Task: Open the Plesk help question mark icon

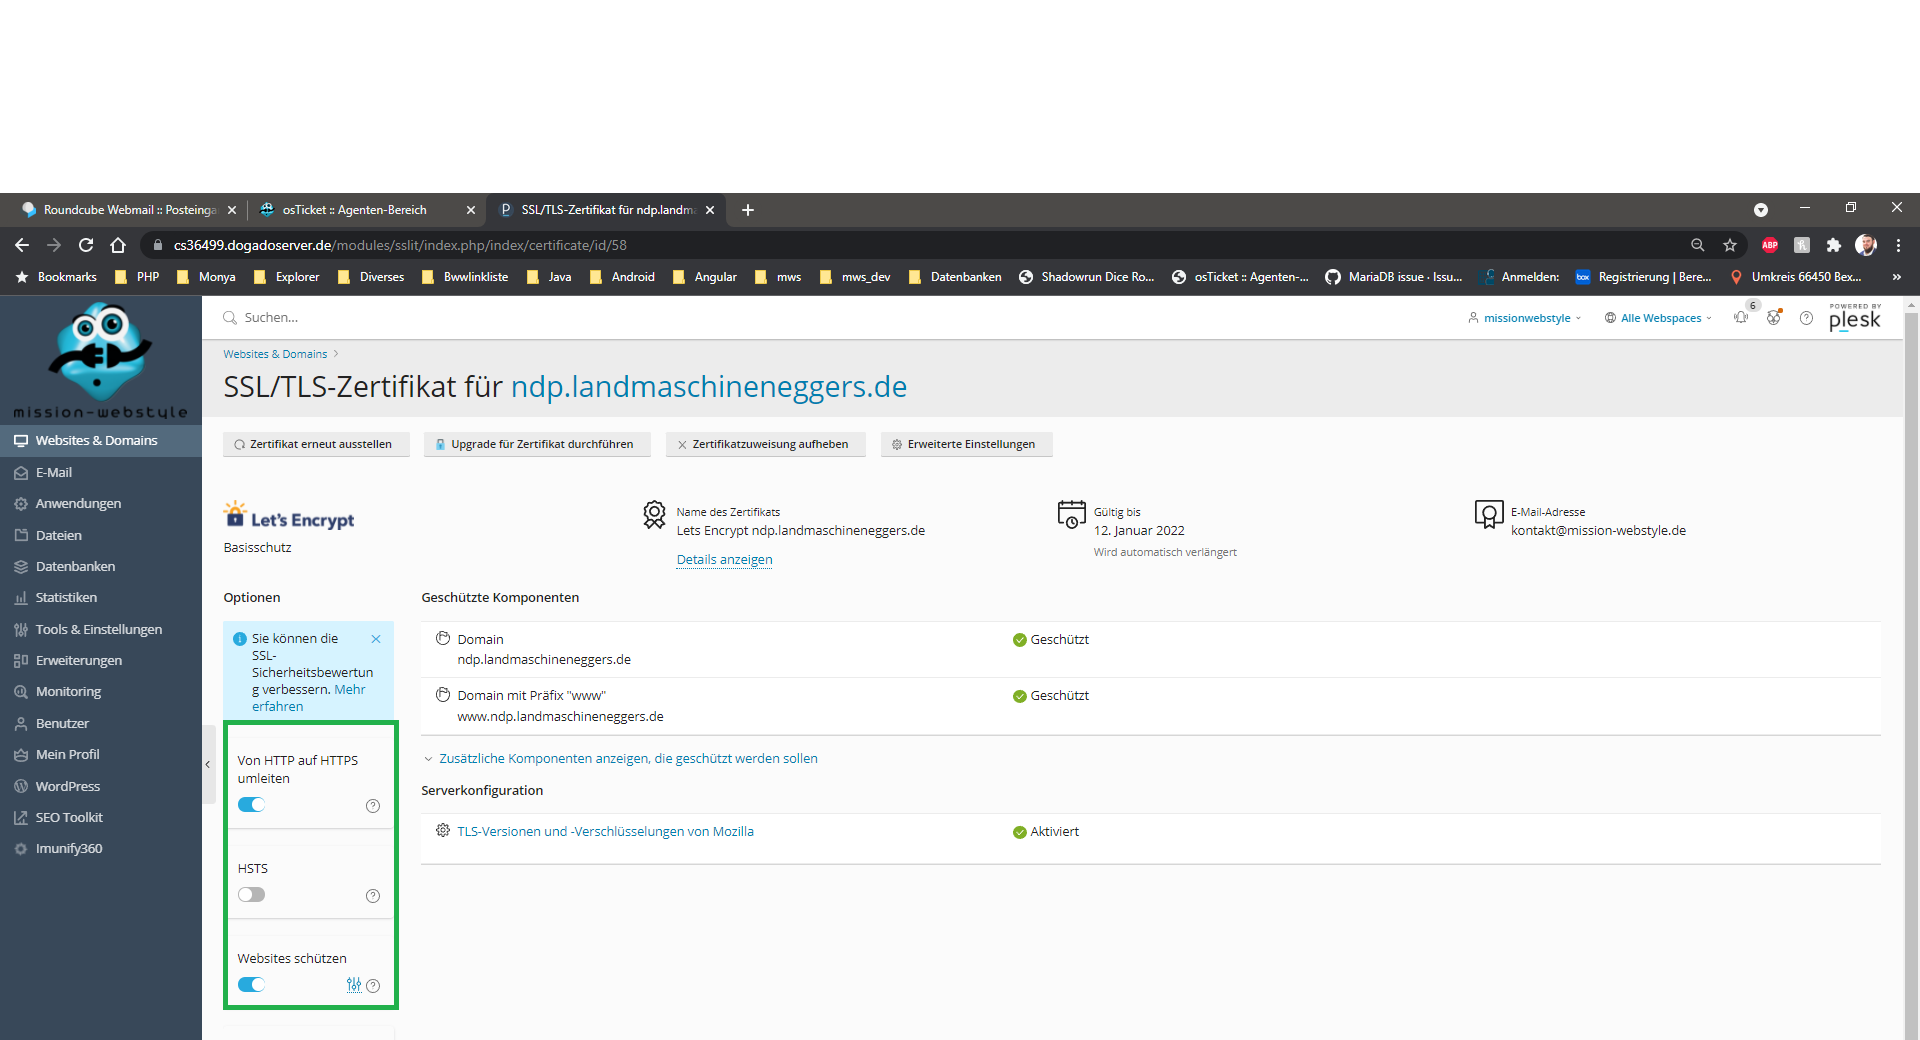Action: 1806,318
